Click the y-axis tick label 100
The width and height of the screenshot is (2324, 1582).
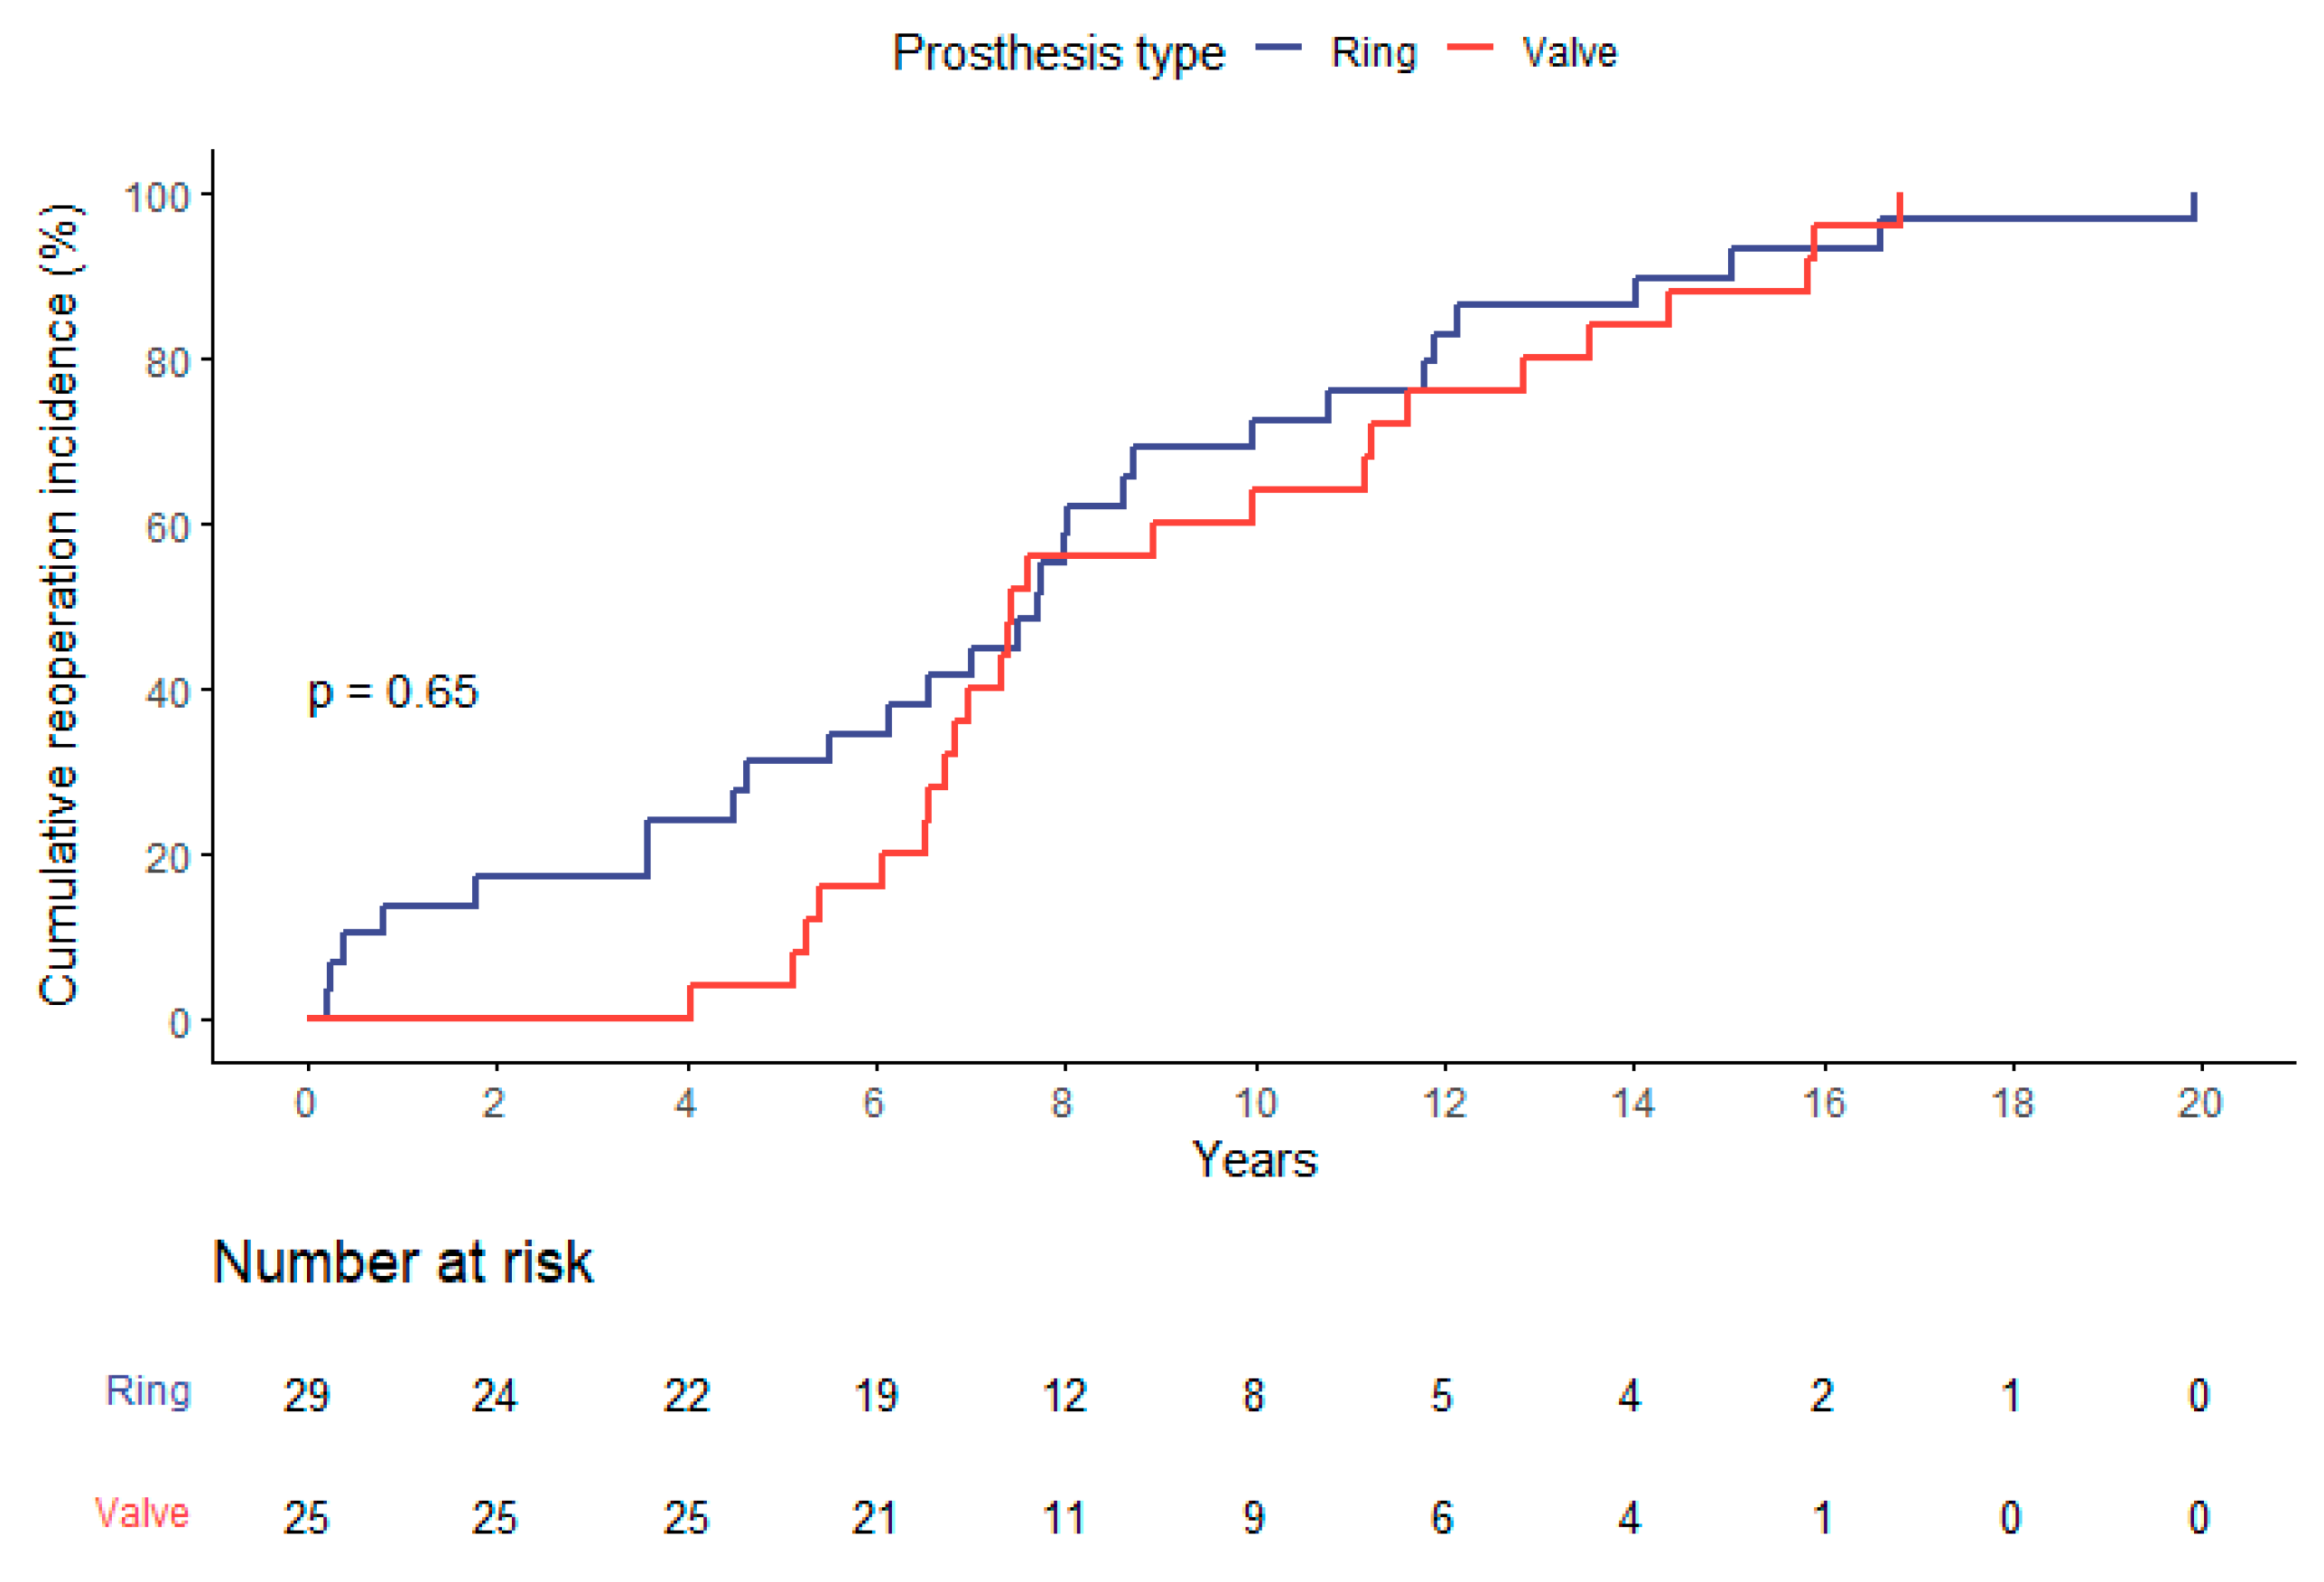tap(156, 197)
